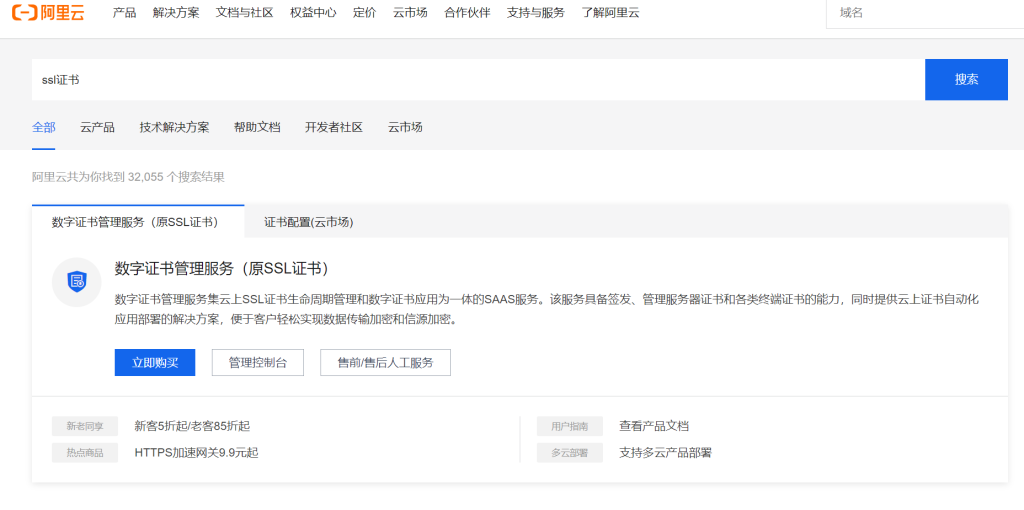Open 文档与社区 in the top navigation

coord(244,13)
